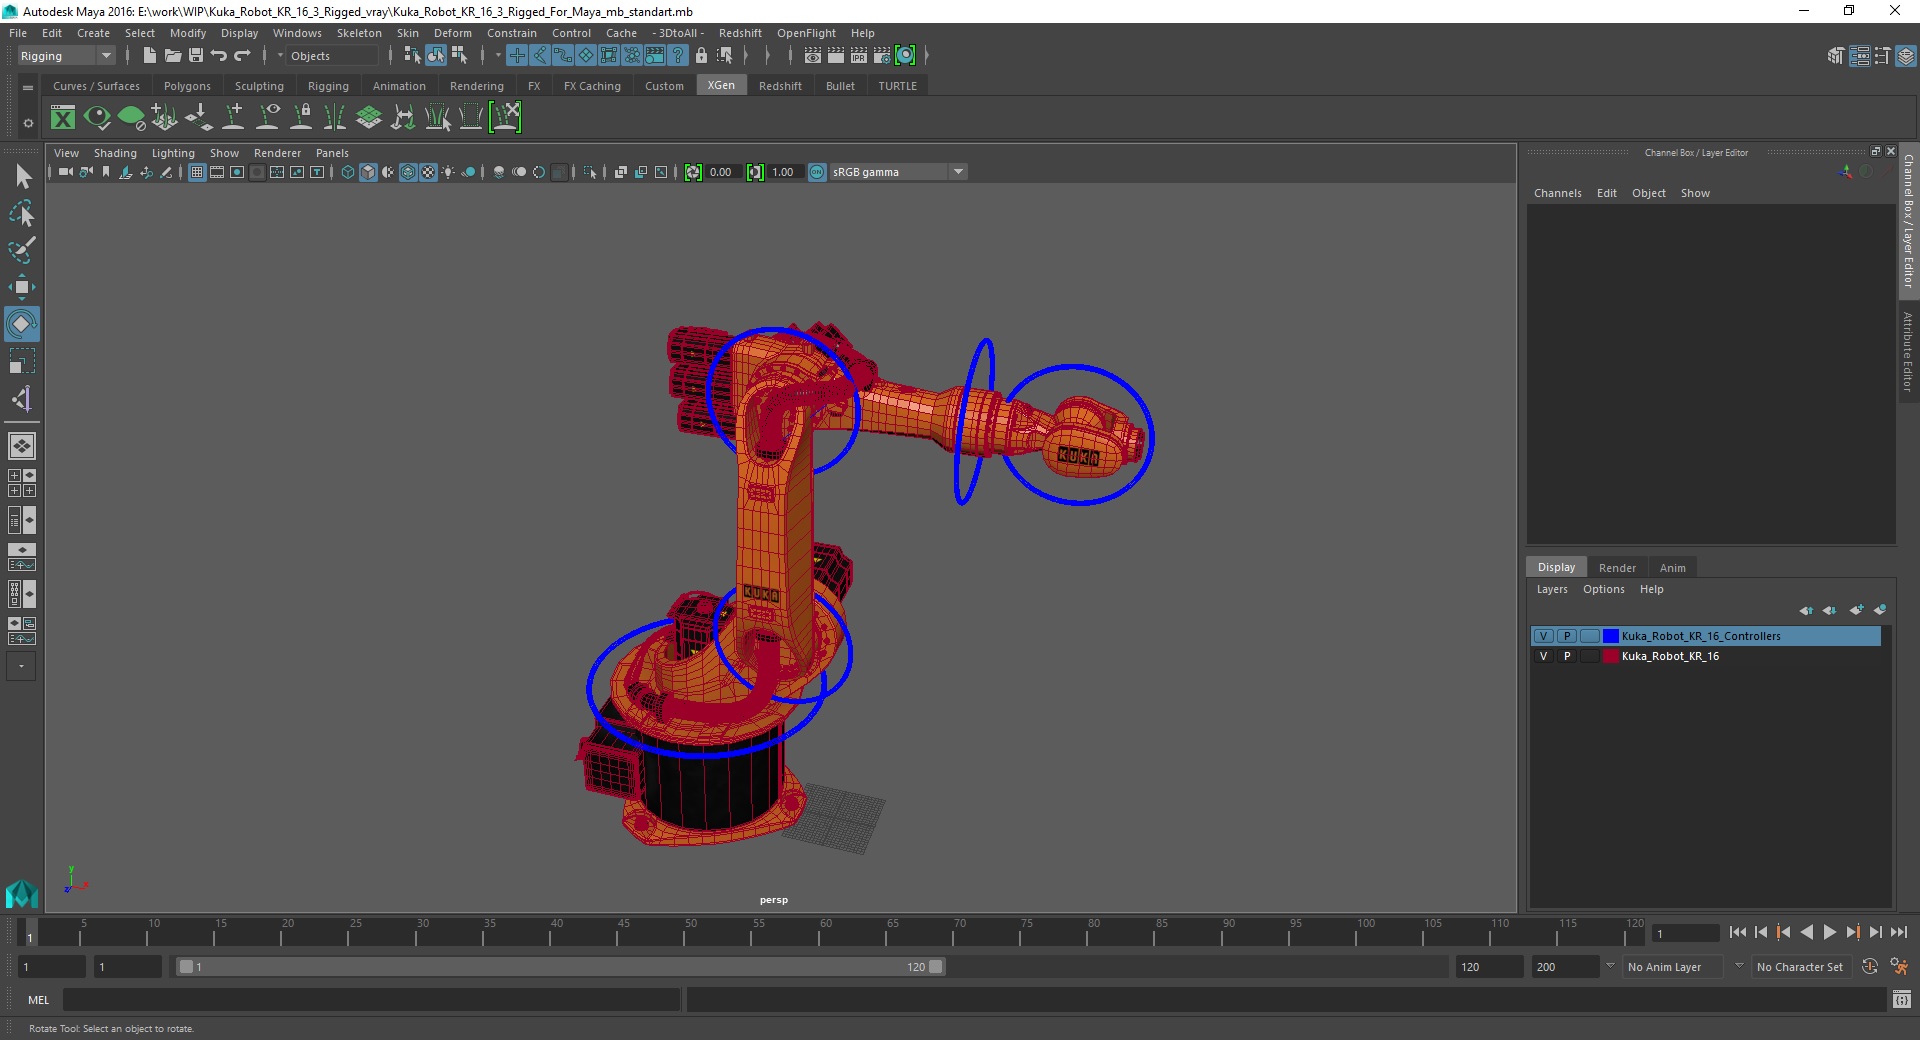The image size is (1920, 1040).
Task: Open the Script Editor button
Action: [x=1902, y=1000]
